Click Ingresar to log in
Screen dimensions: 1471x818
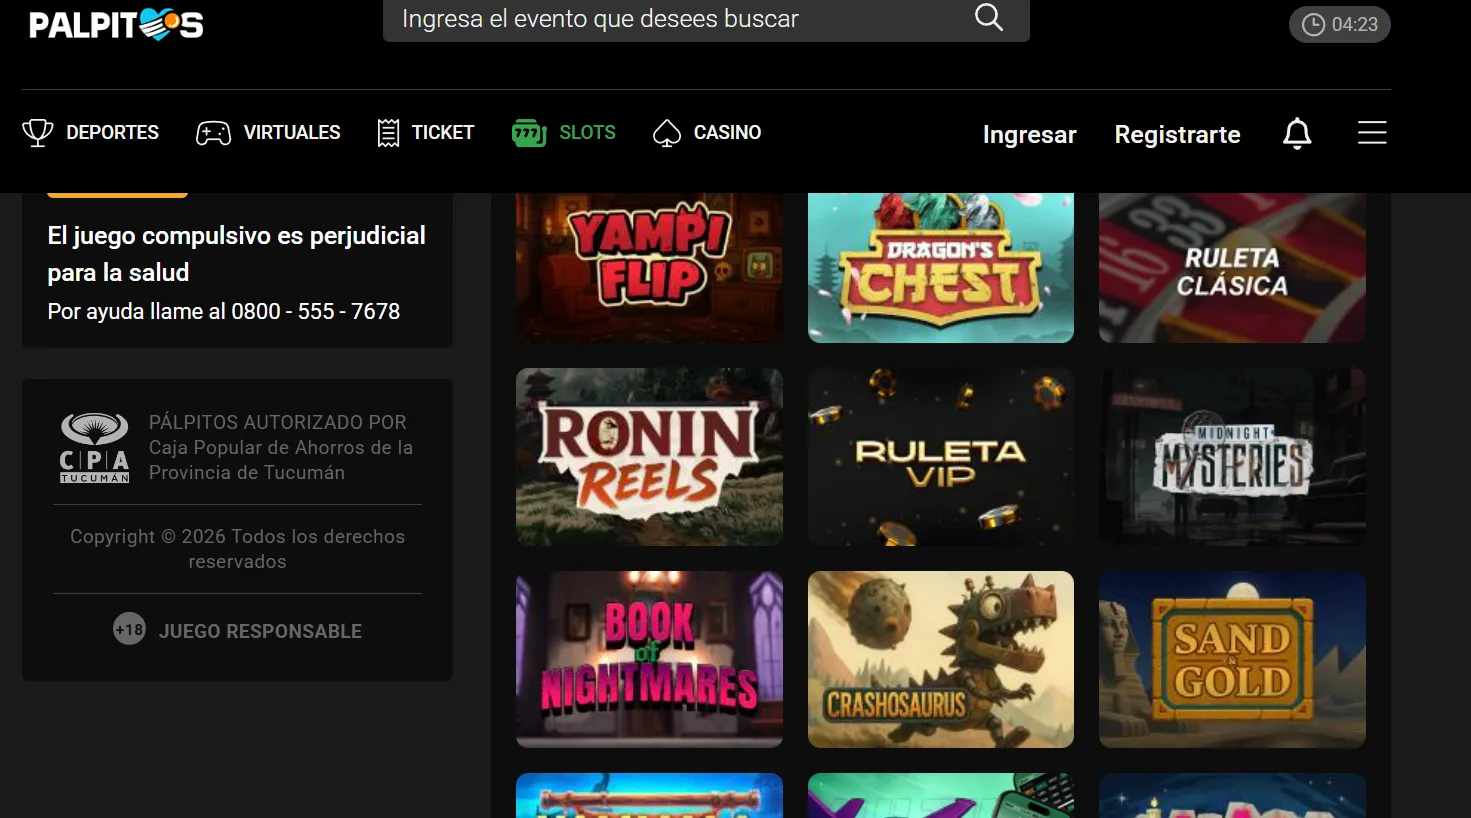pyautogui.click(x=1029, y=135)
